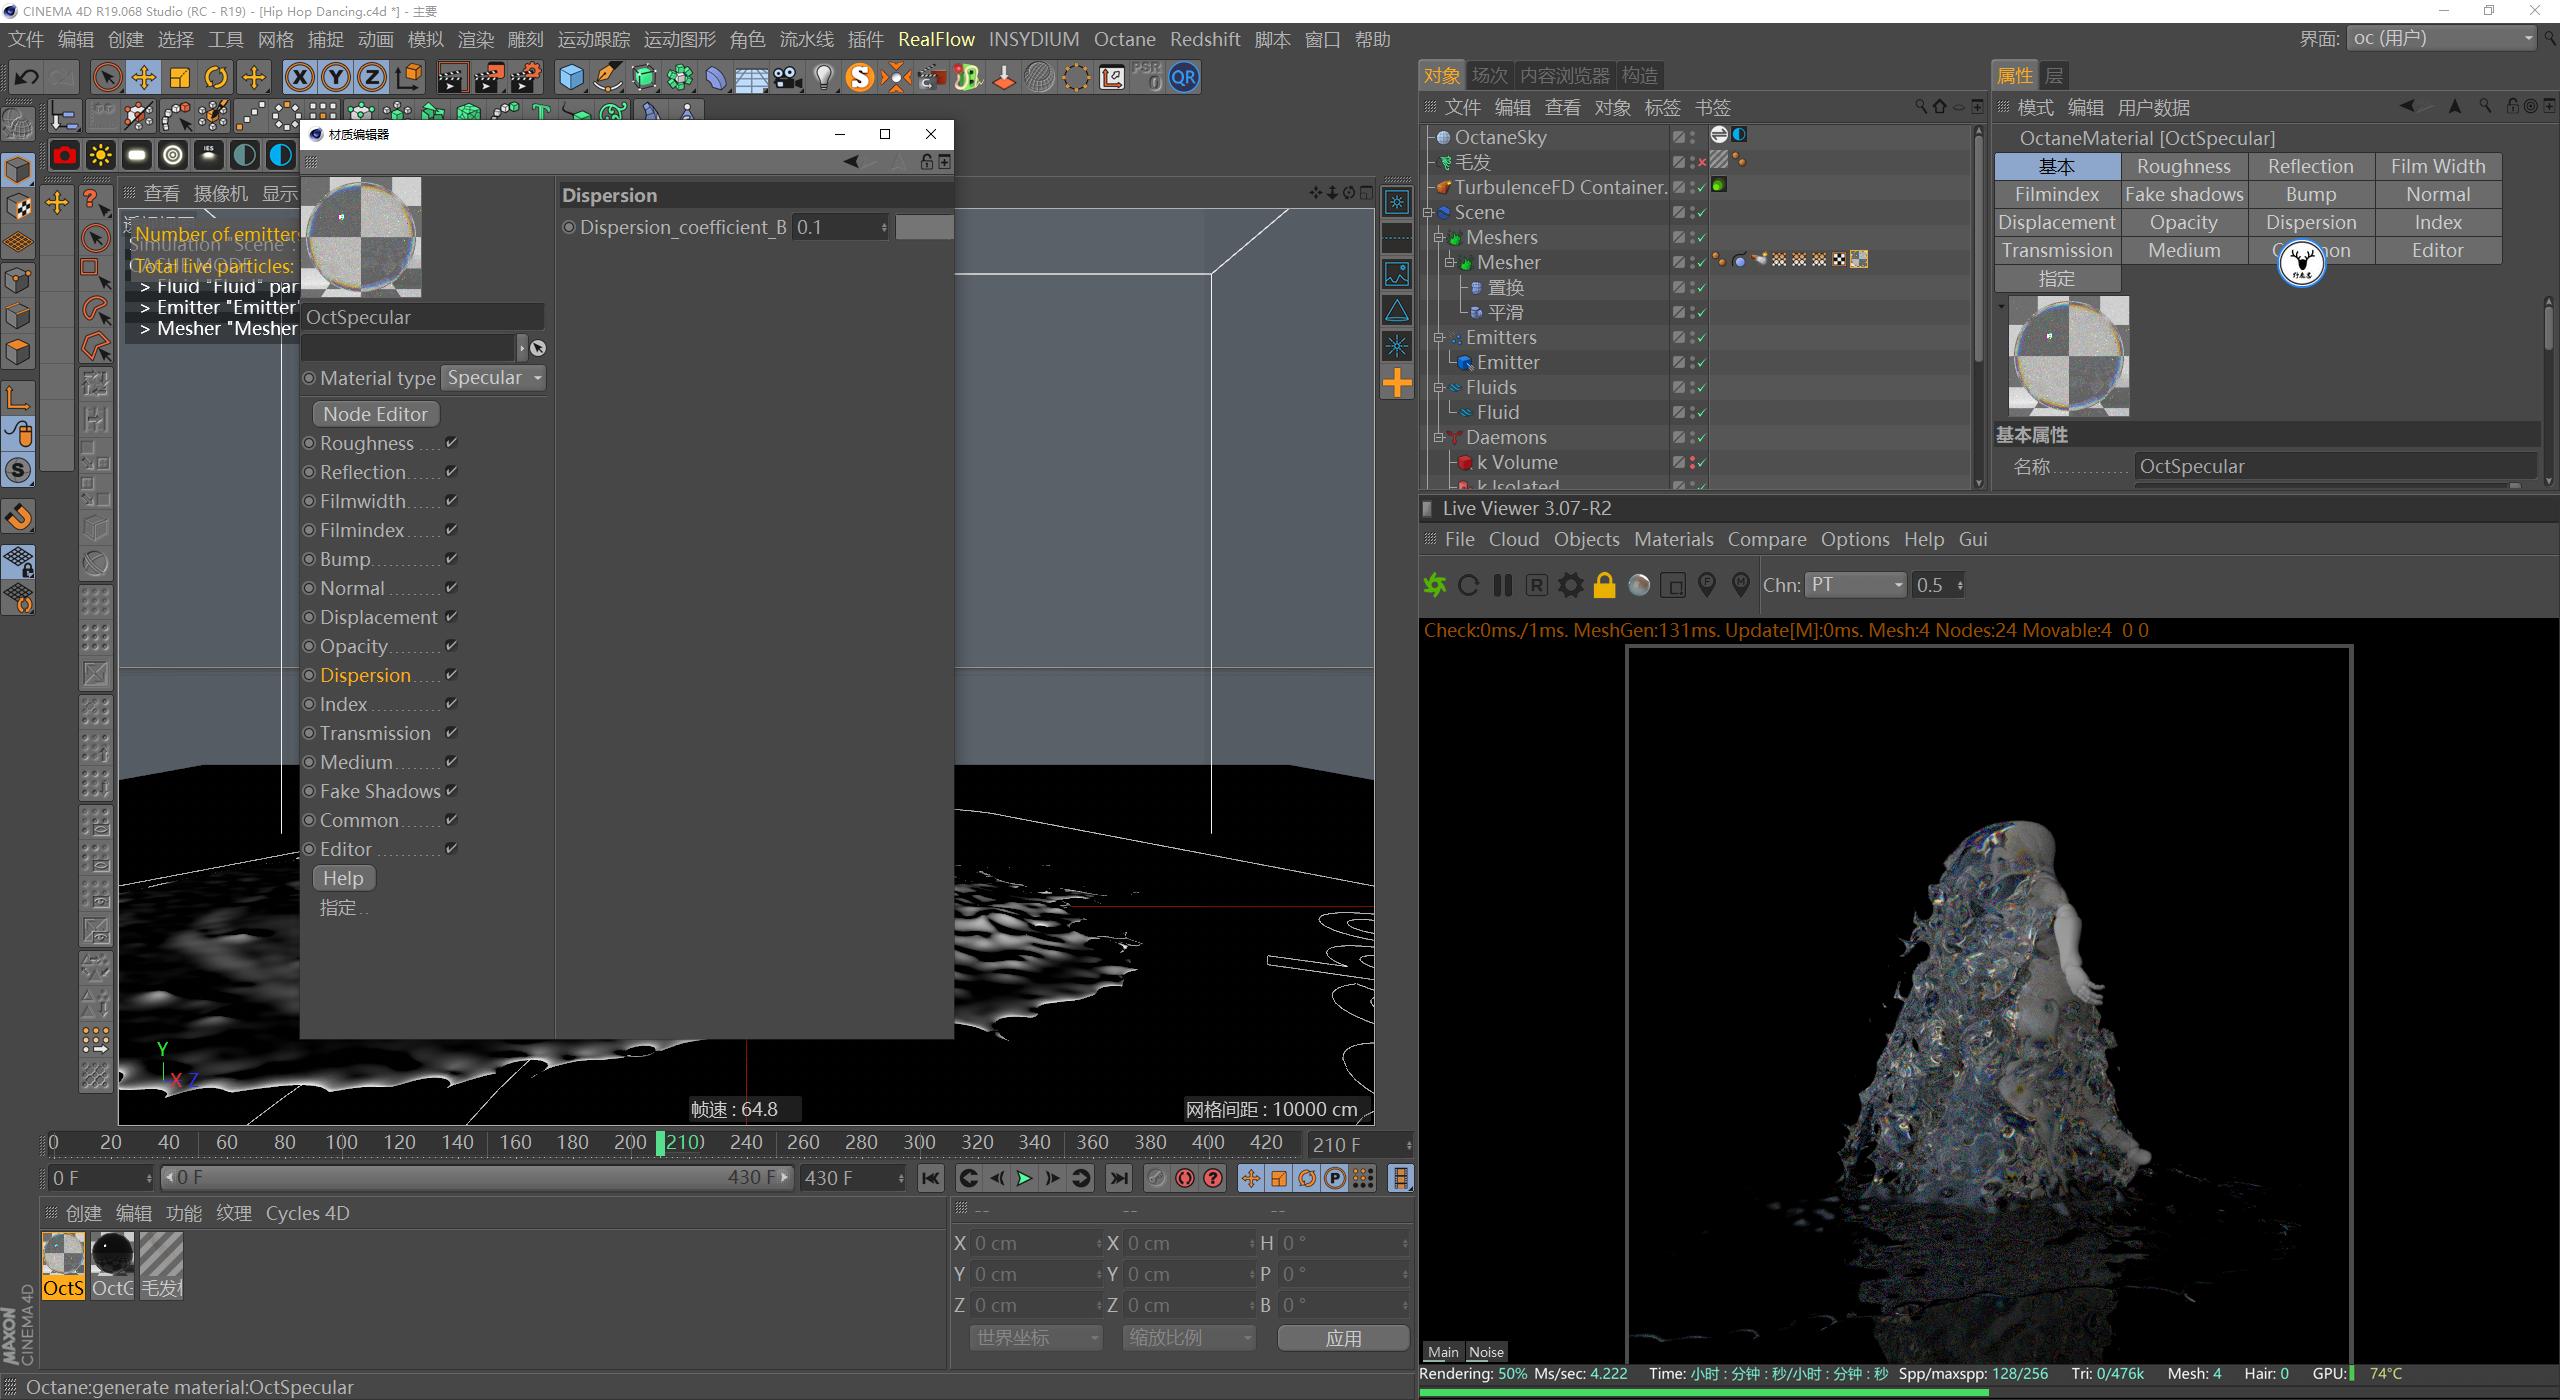Image resolution: width=2560 pixels, height=1400 pixels.
Task: Toggle the yellow resolution lock in Live Viewer
Action: tap(1604, 585)
